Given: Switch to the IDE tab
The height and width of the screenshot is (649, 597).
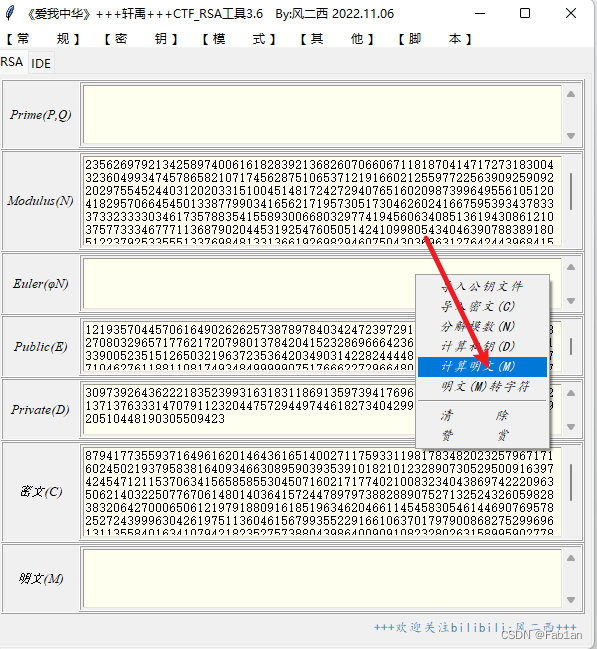Looking at the screenshot, I should tap(41, 63).
